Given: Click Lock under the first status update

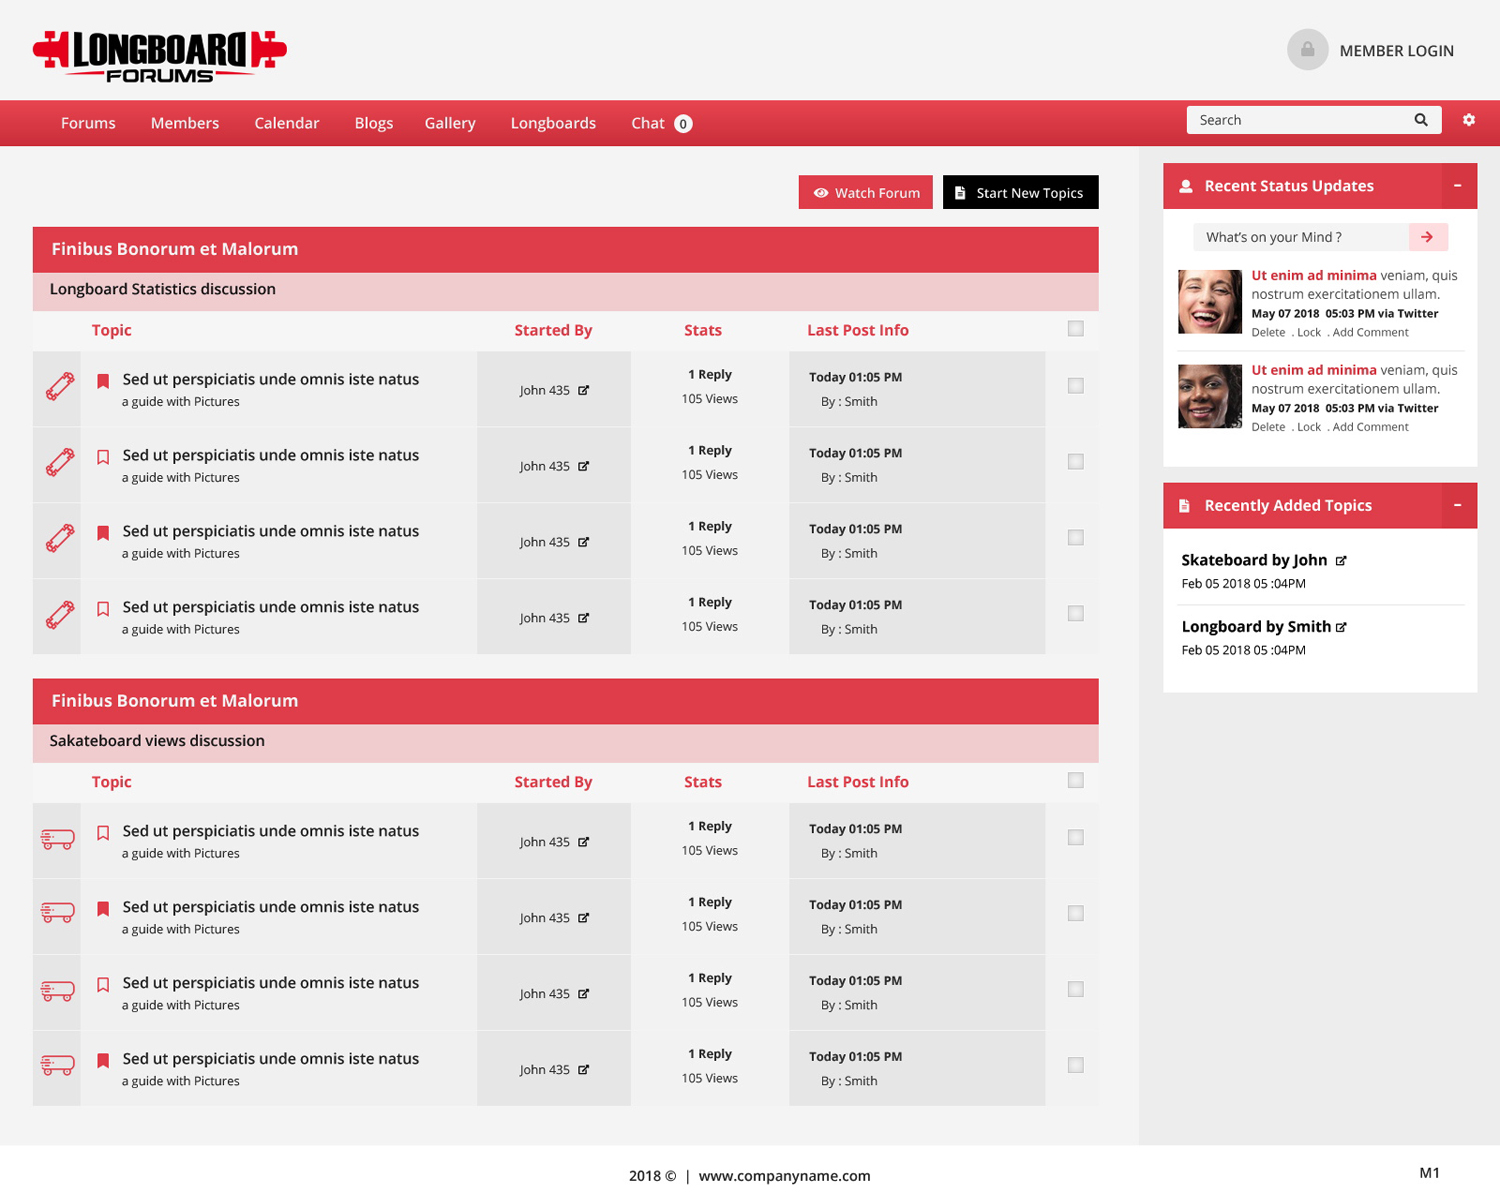Looking at the screenshot, I should tap(1309, 333).
